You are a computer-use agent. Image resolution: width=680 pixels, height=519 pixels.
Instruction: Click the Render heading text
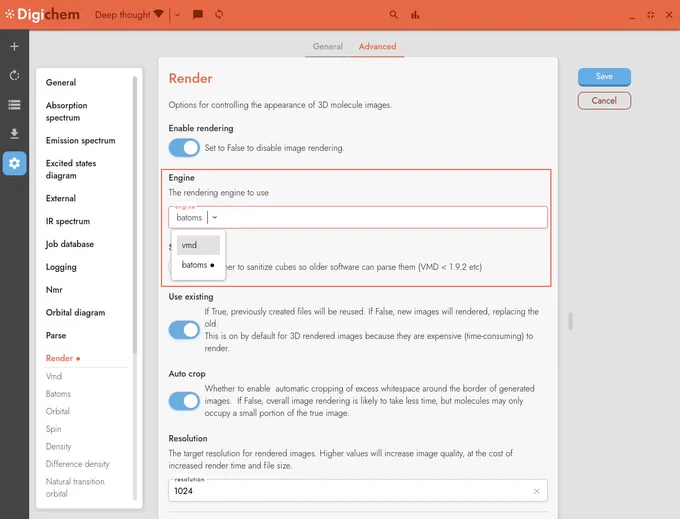(x=190, y=78)
